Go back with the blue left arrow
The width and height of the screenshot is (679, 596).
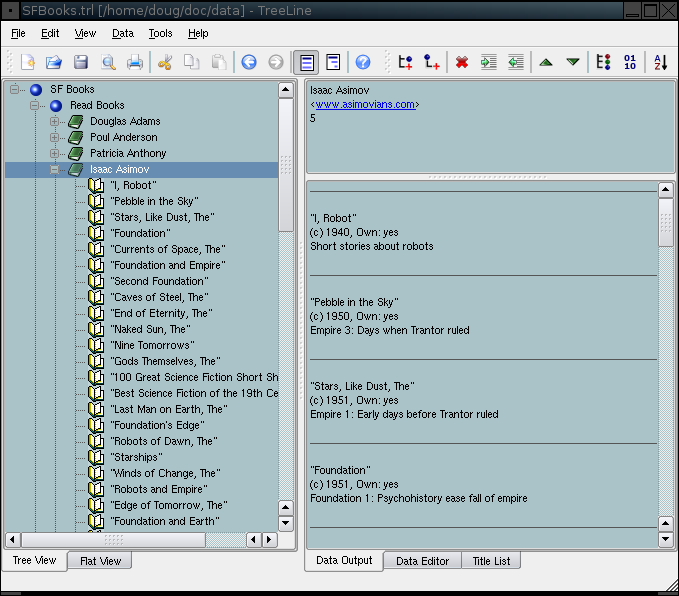[x=249, y=62]
